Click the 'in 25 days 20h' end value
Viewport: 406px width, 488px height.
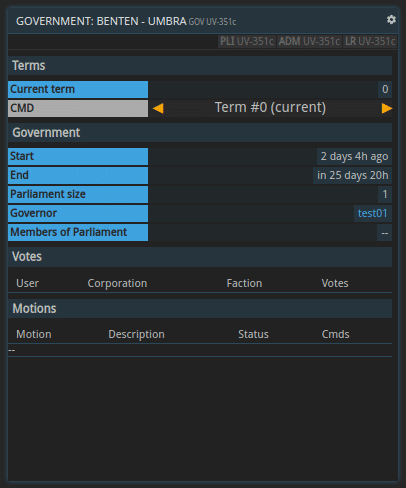352,175
